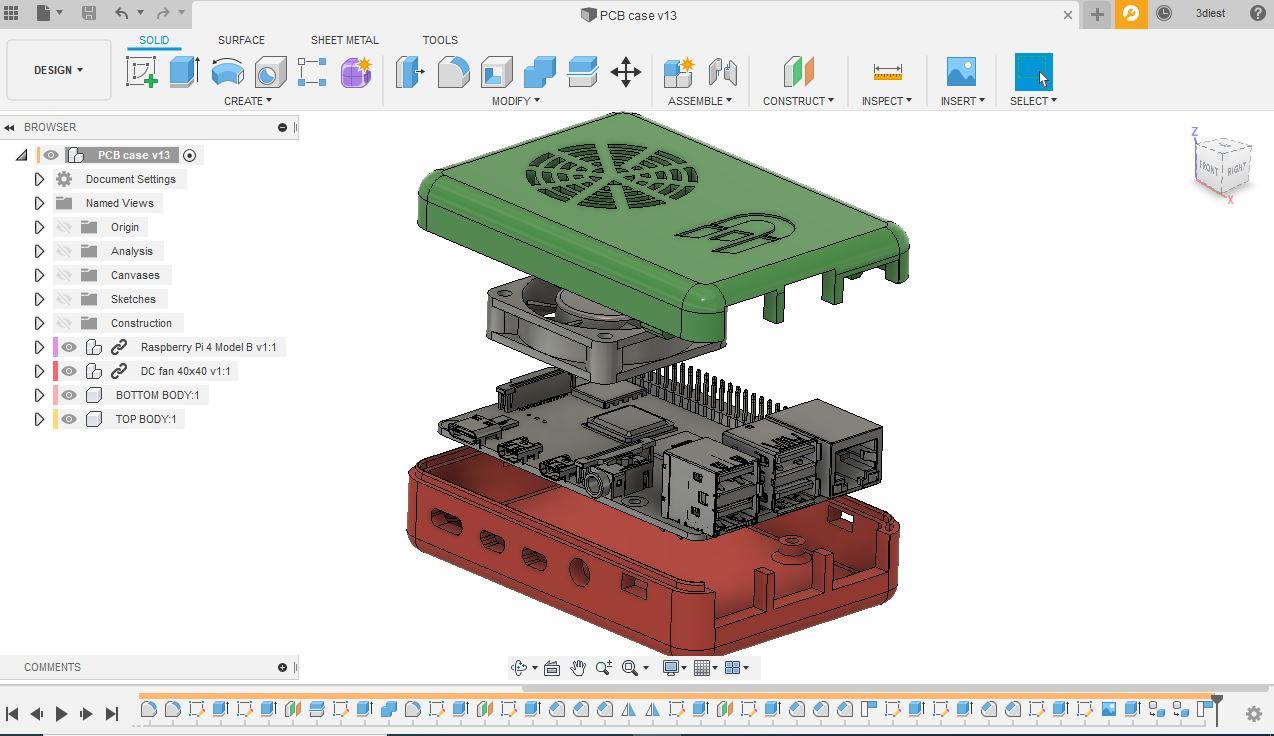Show the Sketches folder
Viewport: 1274px width, 736px height.
(65, 299)
